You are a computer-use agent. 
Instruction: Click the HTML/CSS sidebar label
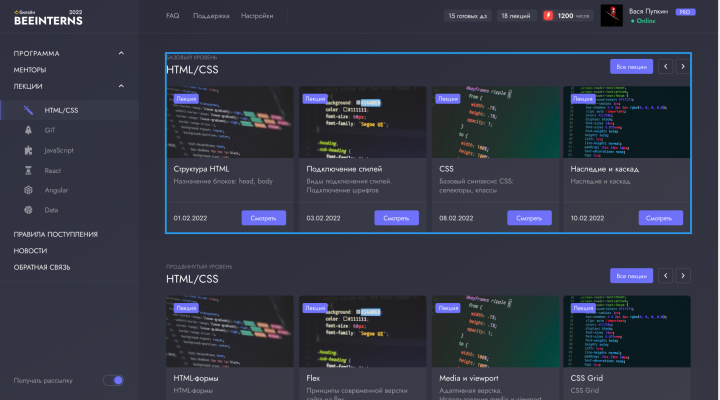click(61, 110)
